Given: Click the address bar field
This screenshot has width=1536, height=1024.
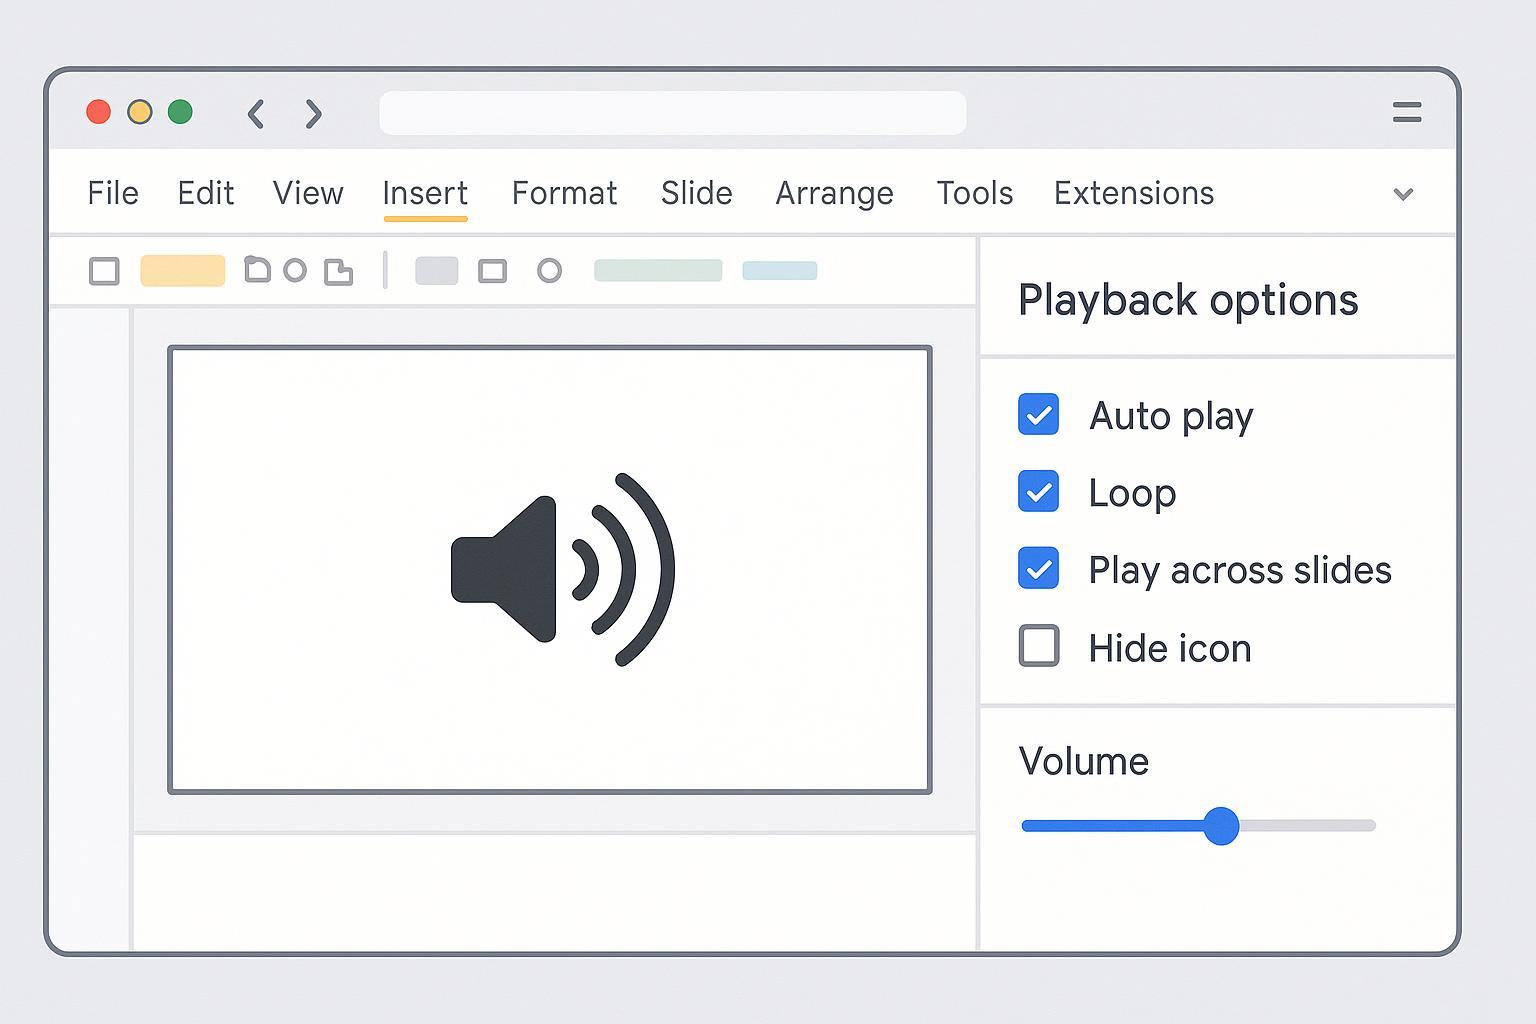Looking at the screenshot, I should click(x=672, y=113).
